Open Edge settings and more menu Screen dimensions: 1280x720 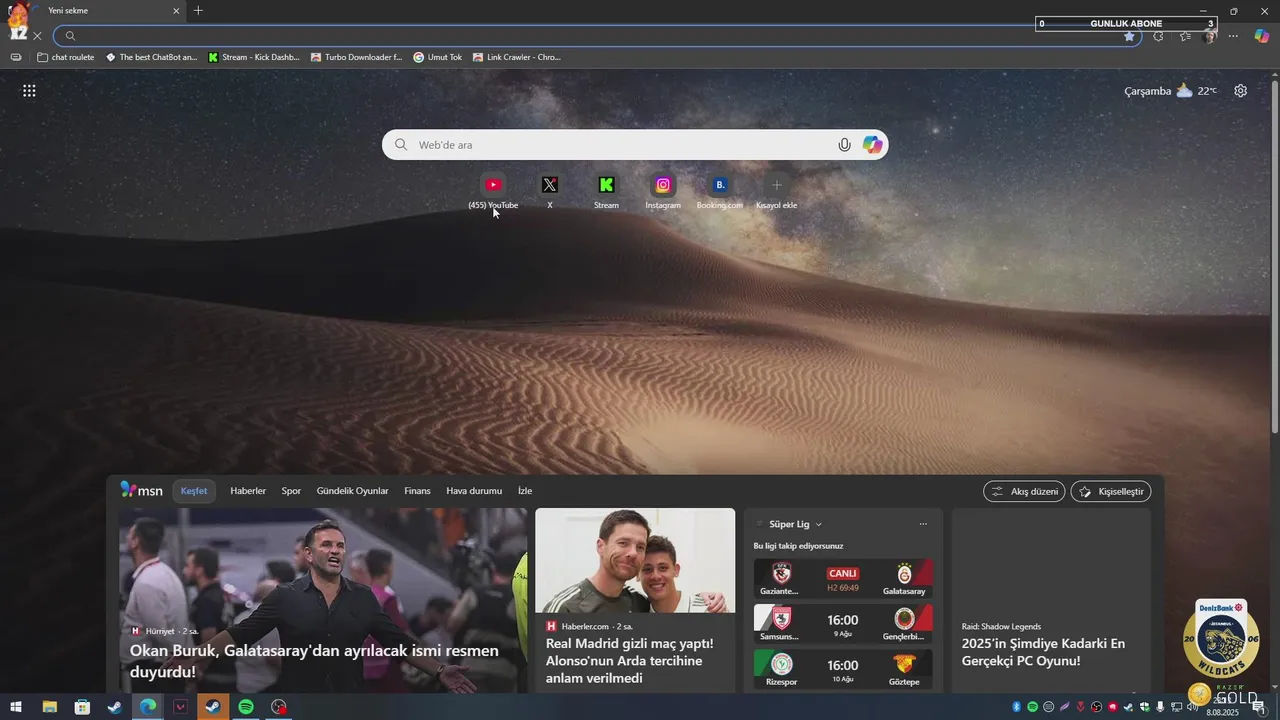click(x=1233, y=36)
